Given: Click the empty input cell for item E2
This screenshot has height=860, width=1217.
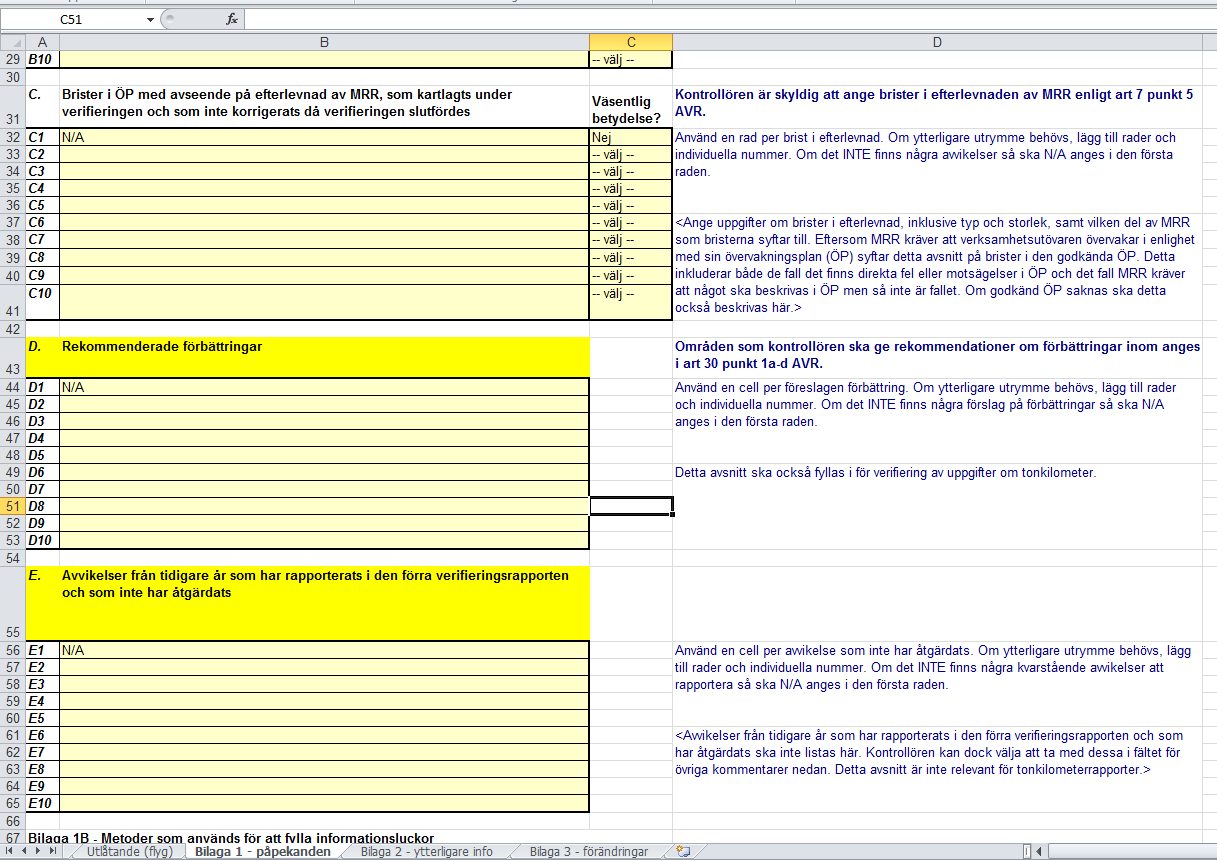Looking at the screenshot, I should (325, 667).
